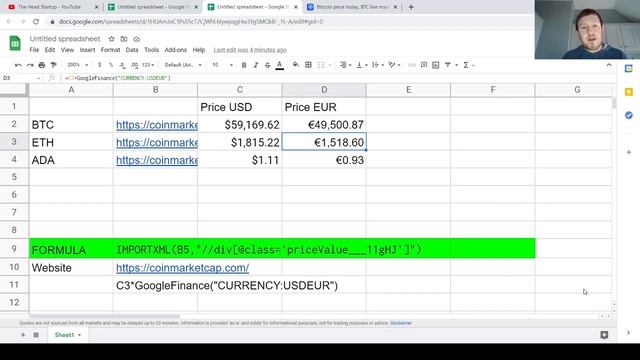Open vertical align dropdown
This screenshot has width=640, height=360.
click(x=362, y=65)
